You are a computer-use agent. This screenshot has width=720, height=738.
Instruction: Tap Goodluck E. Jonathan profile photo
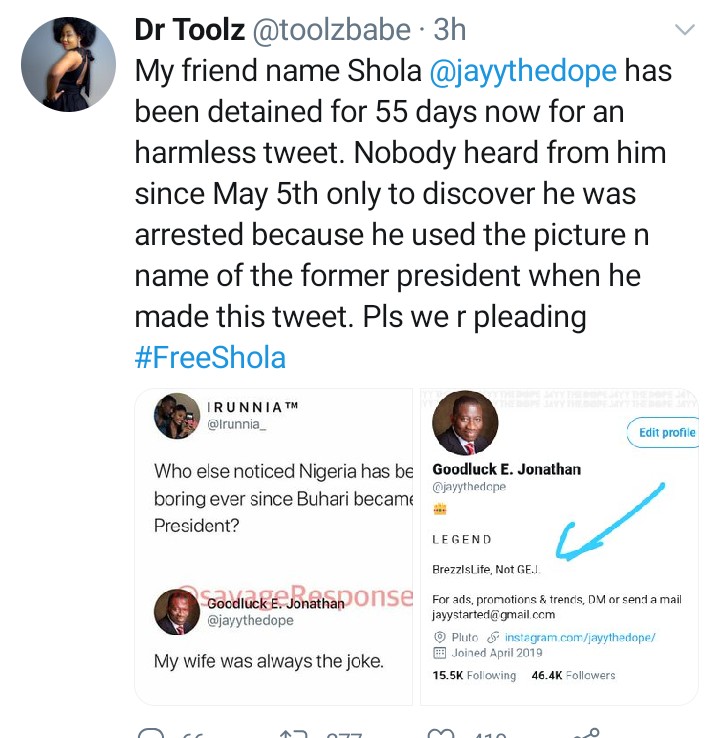coord(465,423)
